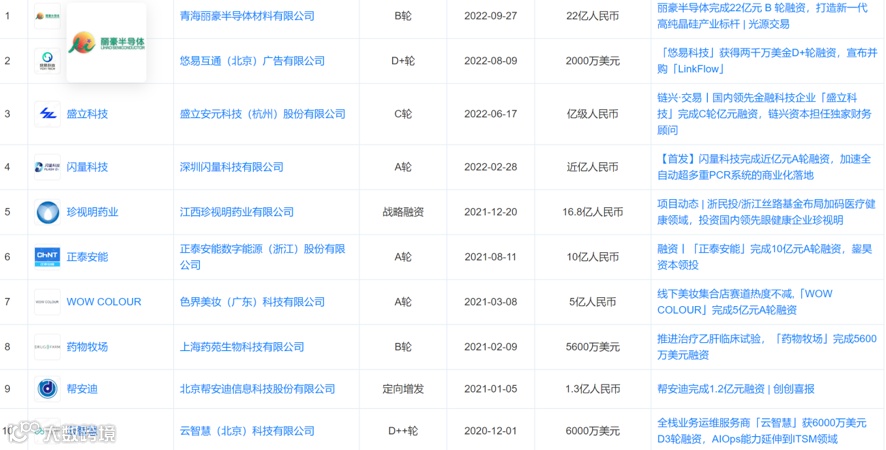Open 正泰安能完成10亿元A轮融资 news link
886x450 pixels.
[x=765, y=257]
